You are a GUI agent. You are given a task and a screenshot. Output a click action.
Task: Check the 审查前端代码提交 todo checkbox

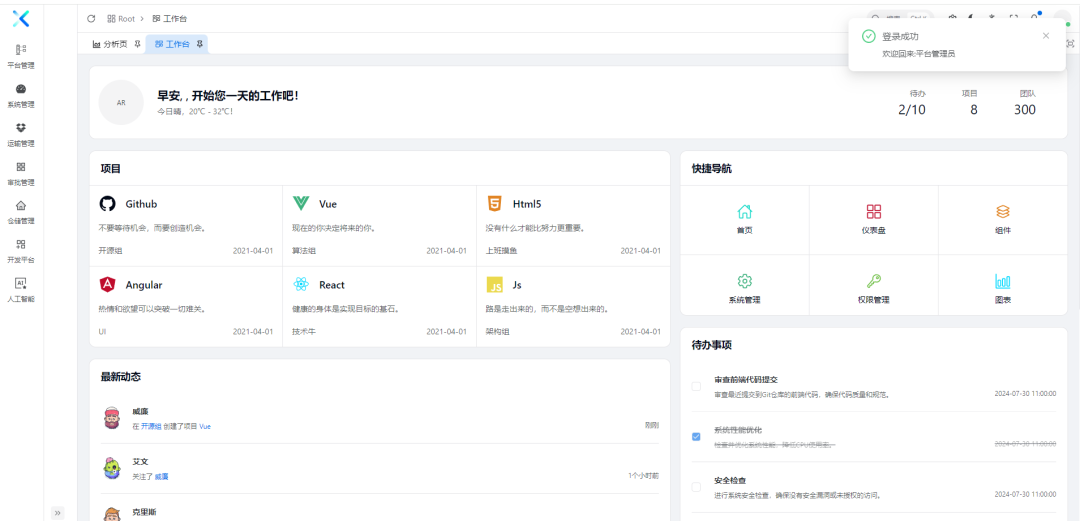click(x=696, y=386)
